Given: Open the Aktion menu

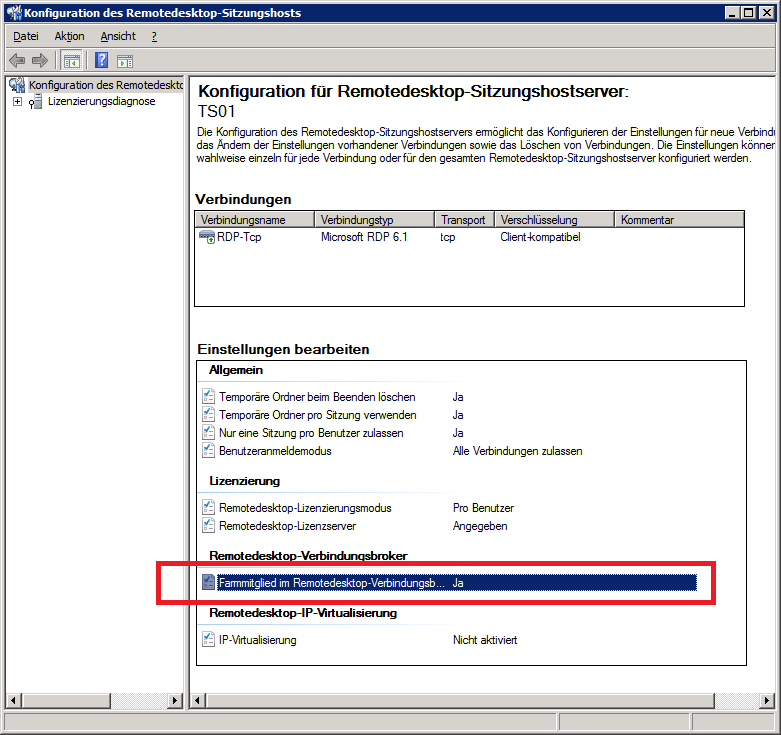Looking at the screenshot, I should coord(69,36).
